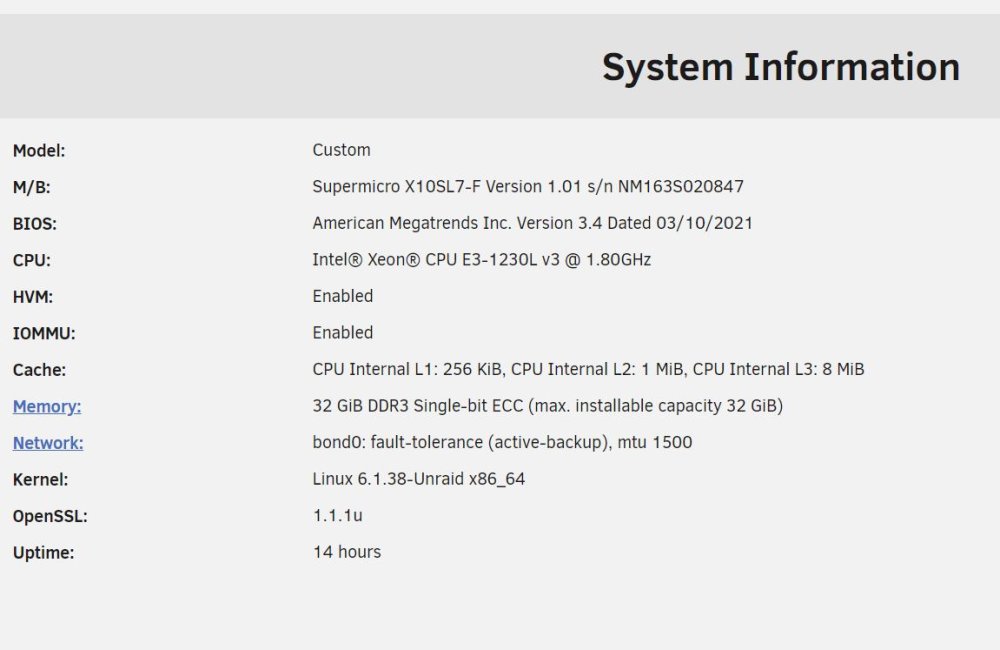Click the Kernel: label
The width and height of the screenshot is (1000, 650).
40,480
